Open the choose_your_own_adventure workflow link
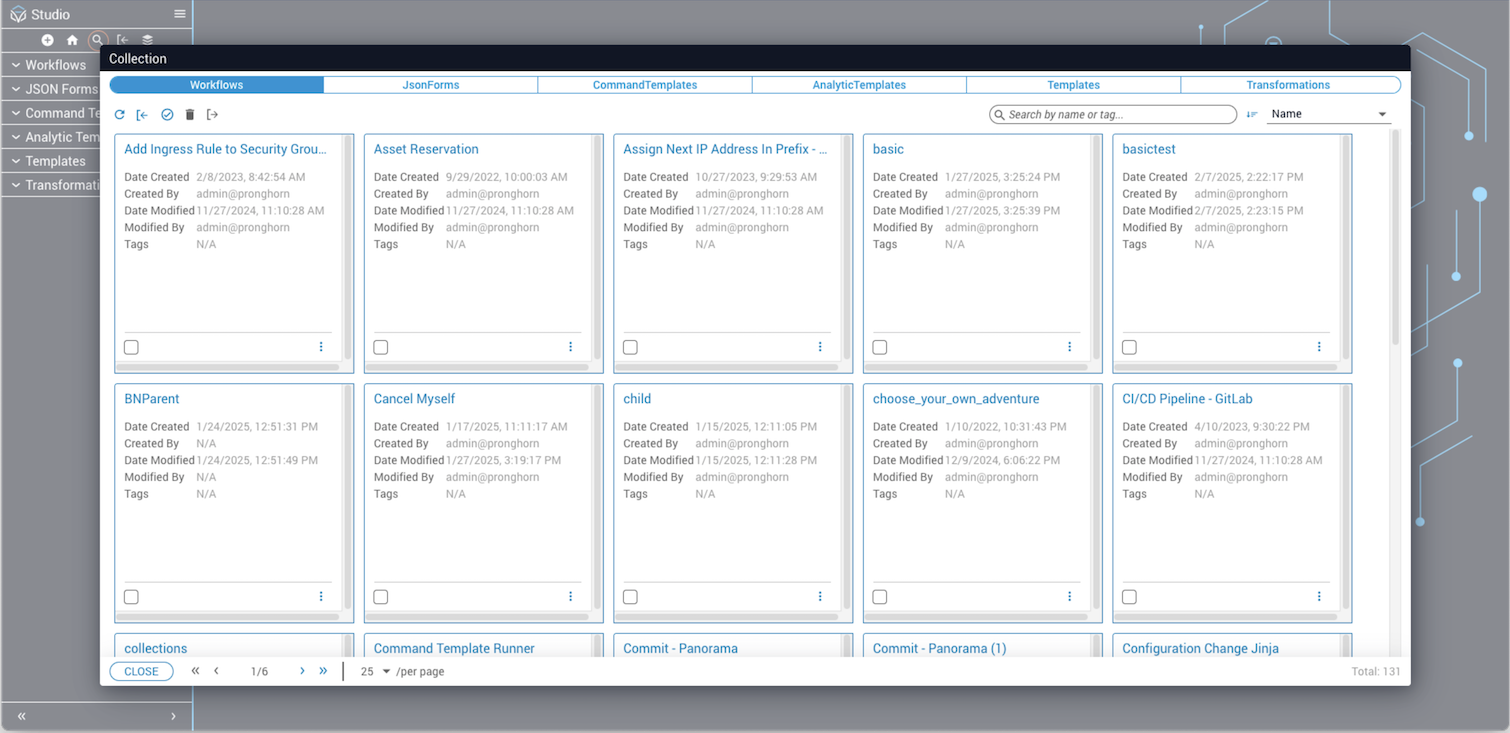Screen dimensions: 1510x733 955,399
